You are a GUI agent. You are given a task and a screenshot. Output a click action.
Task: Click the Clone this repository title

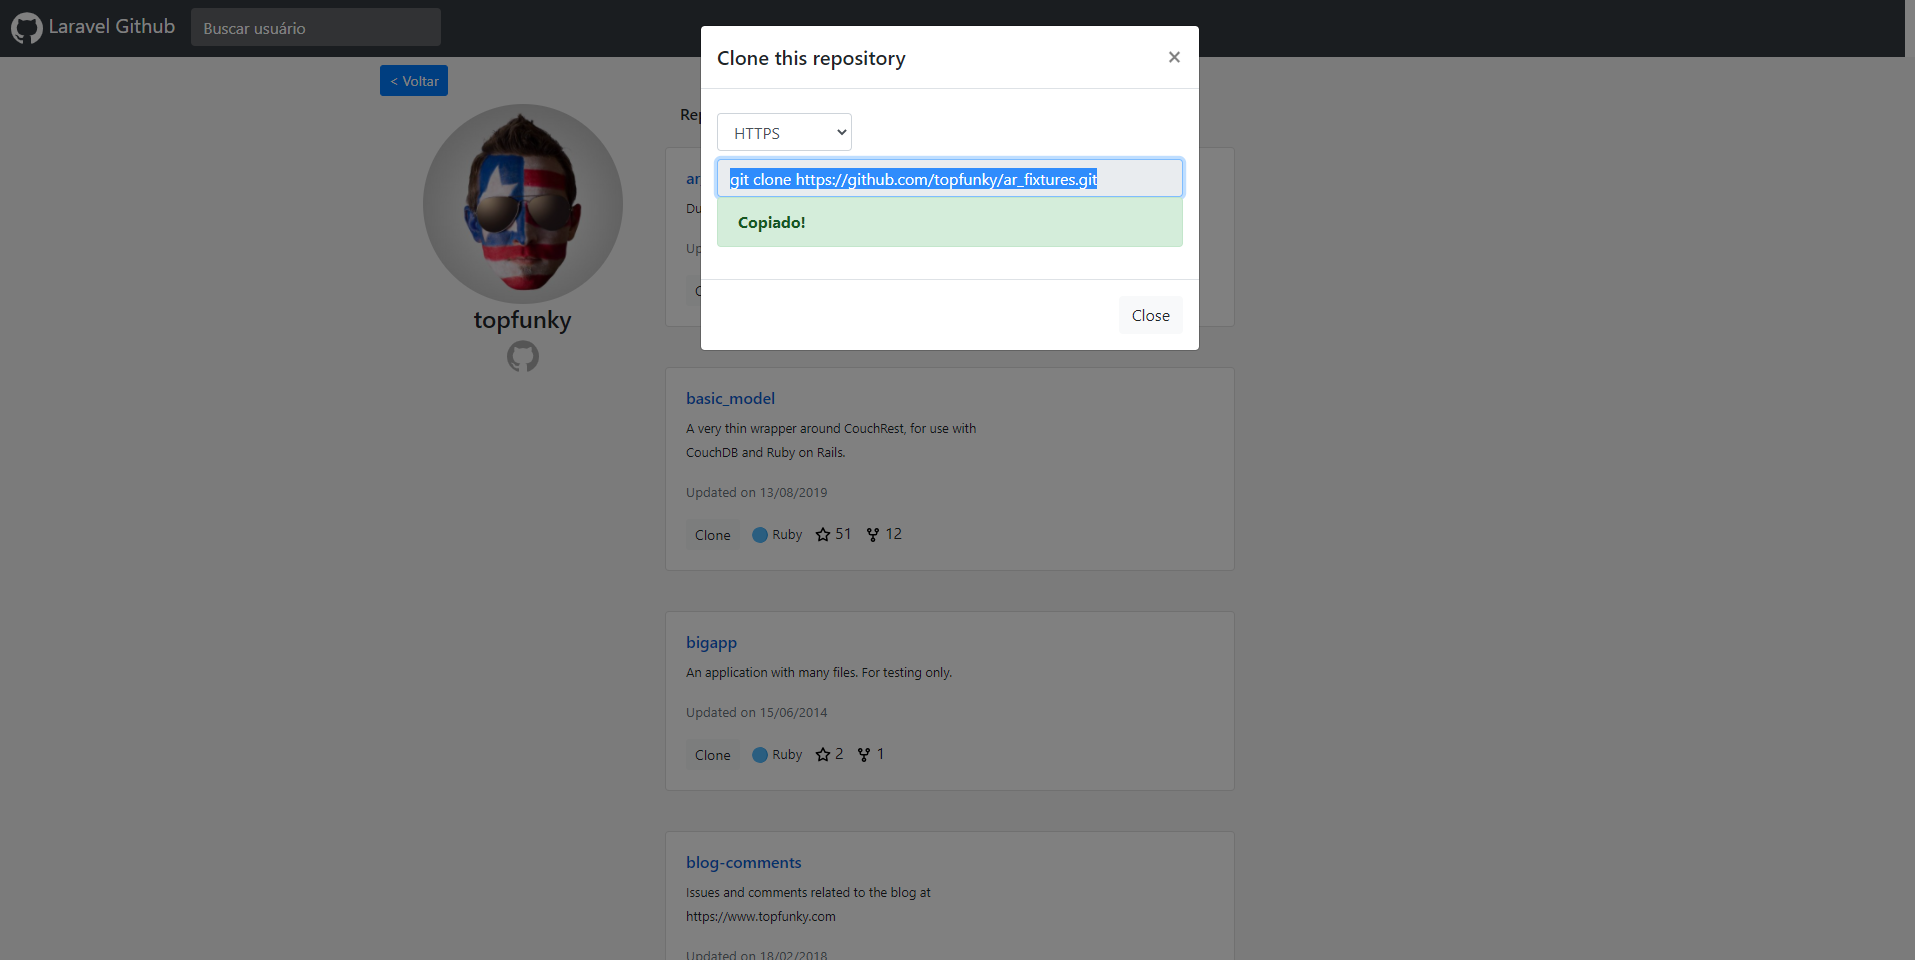pyautogui.click(x=811, y=58)
